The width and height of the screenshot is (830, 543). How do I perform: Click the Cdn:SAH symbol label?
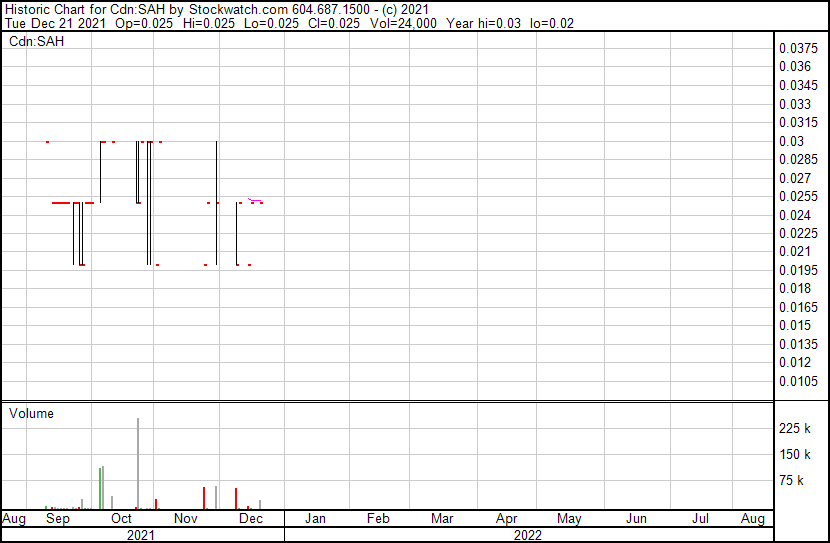click(x=37, y=41)
